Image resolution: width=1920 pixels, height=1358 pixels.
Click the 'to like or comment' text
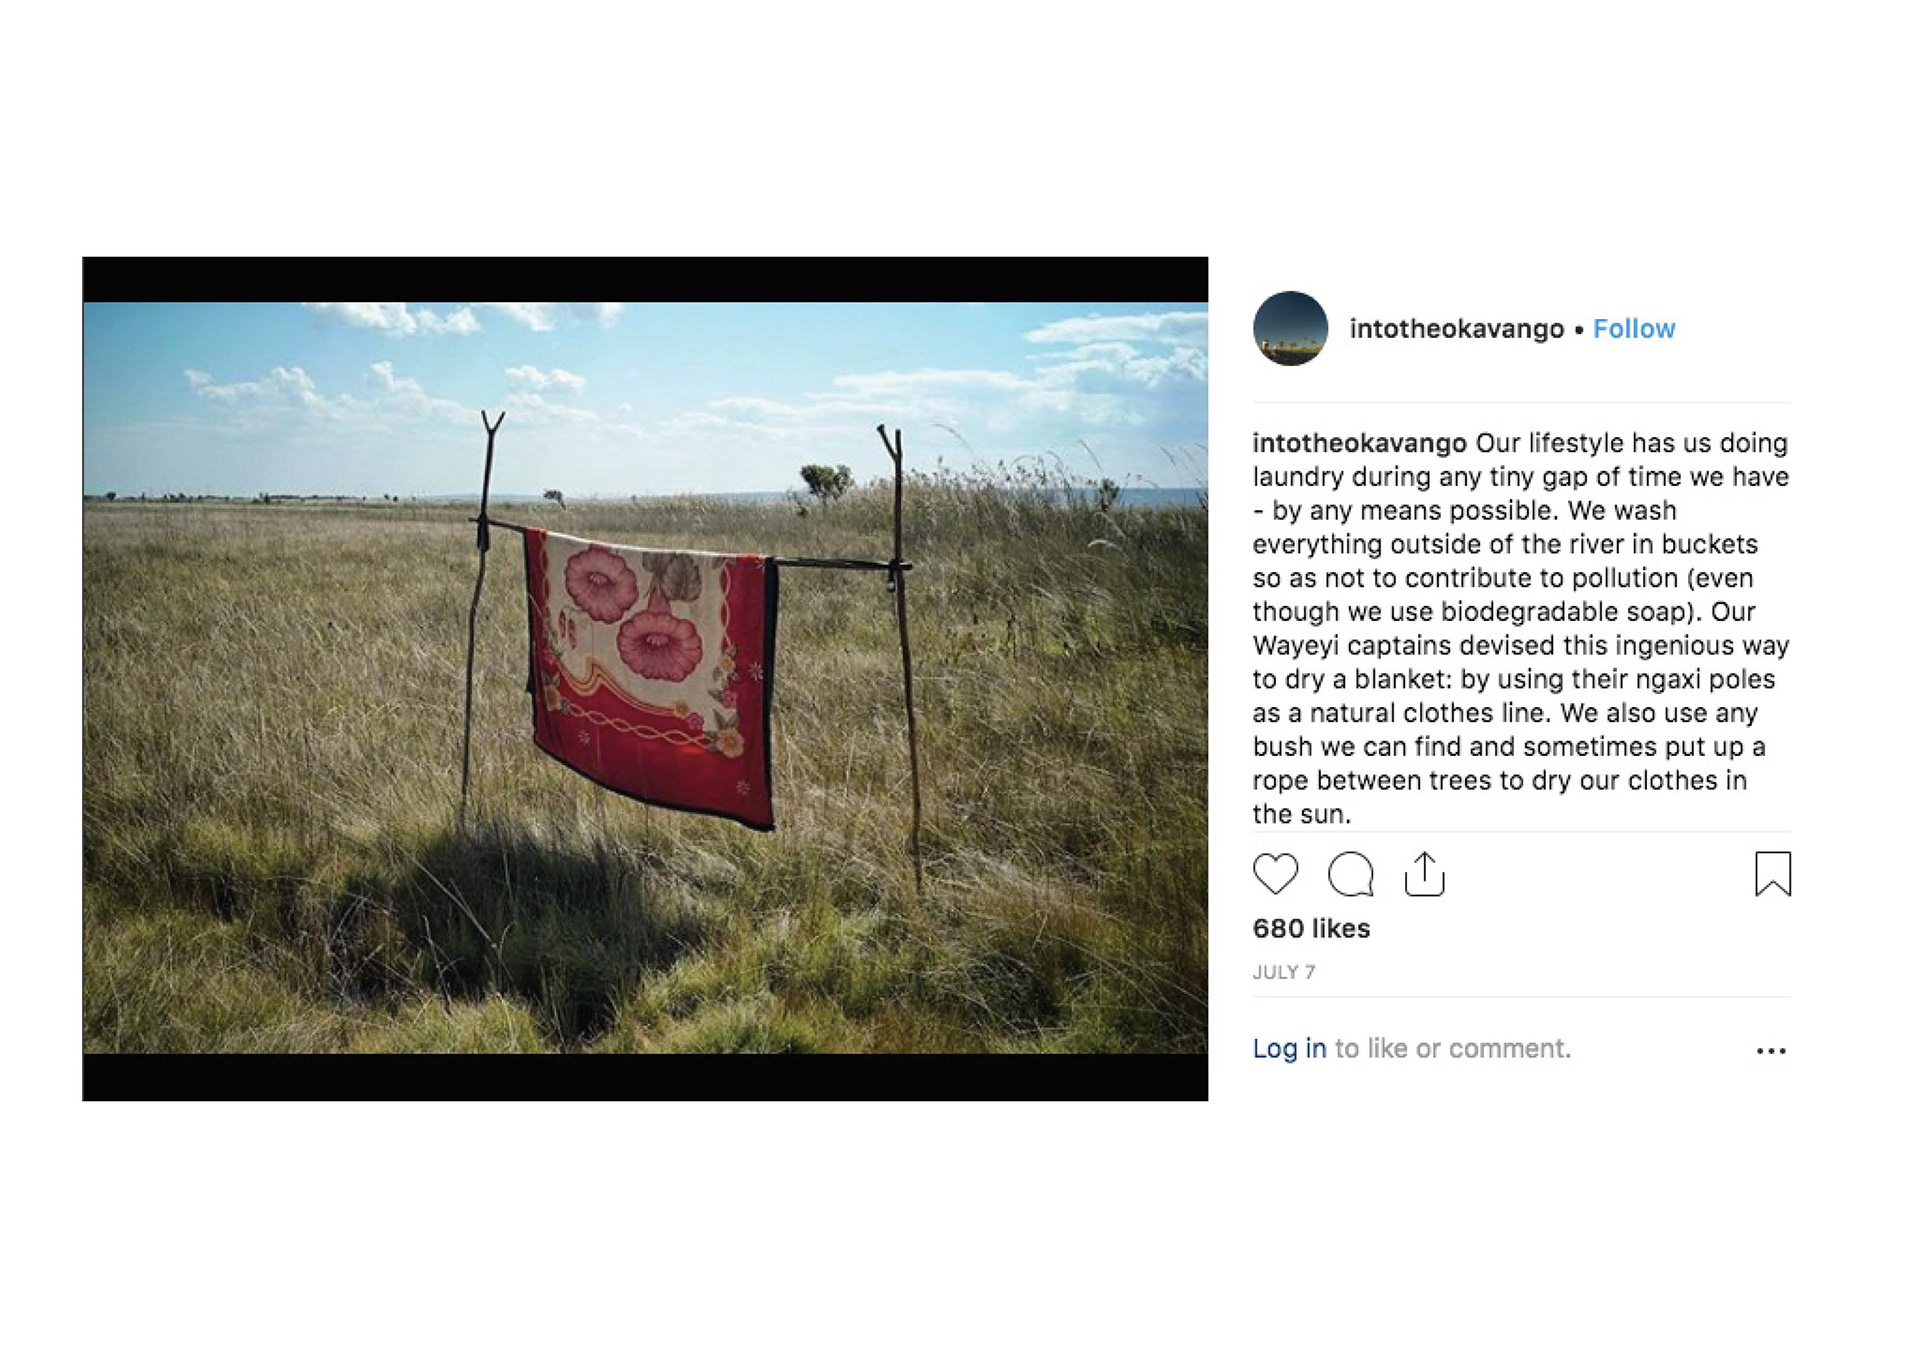click(x=1453, y=1048)
